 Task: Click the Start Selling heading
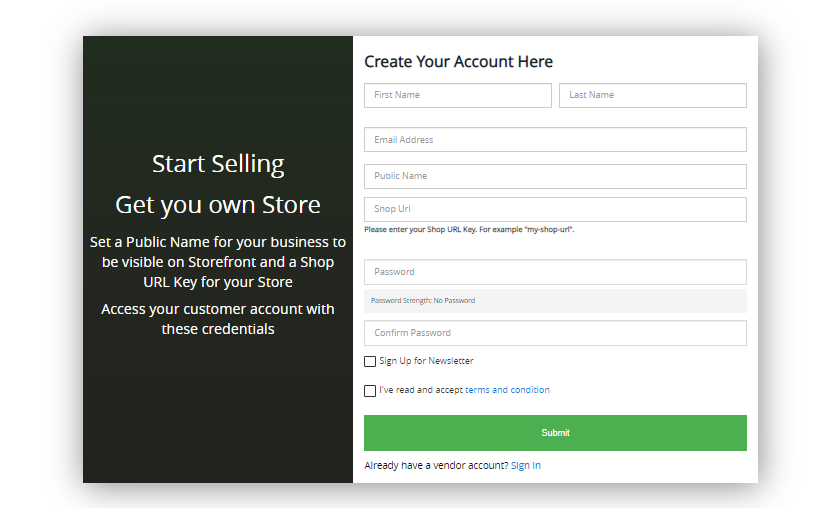click(x=218, y=163)
